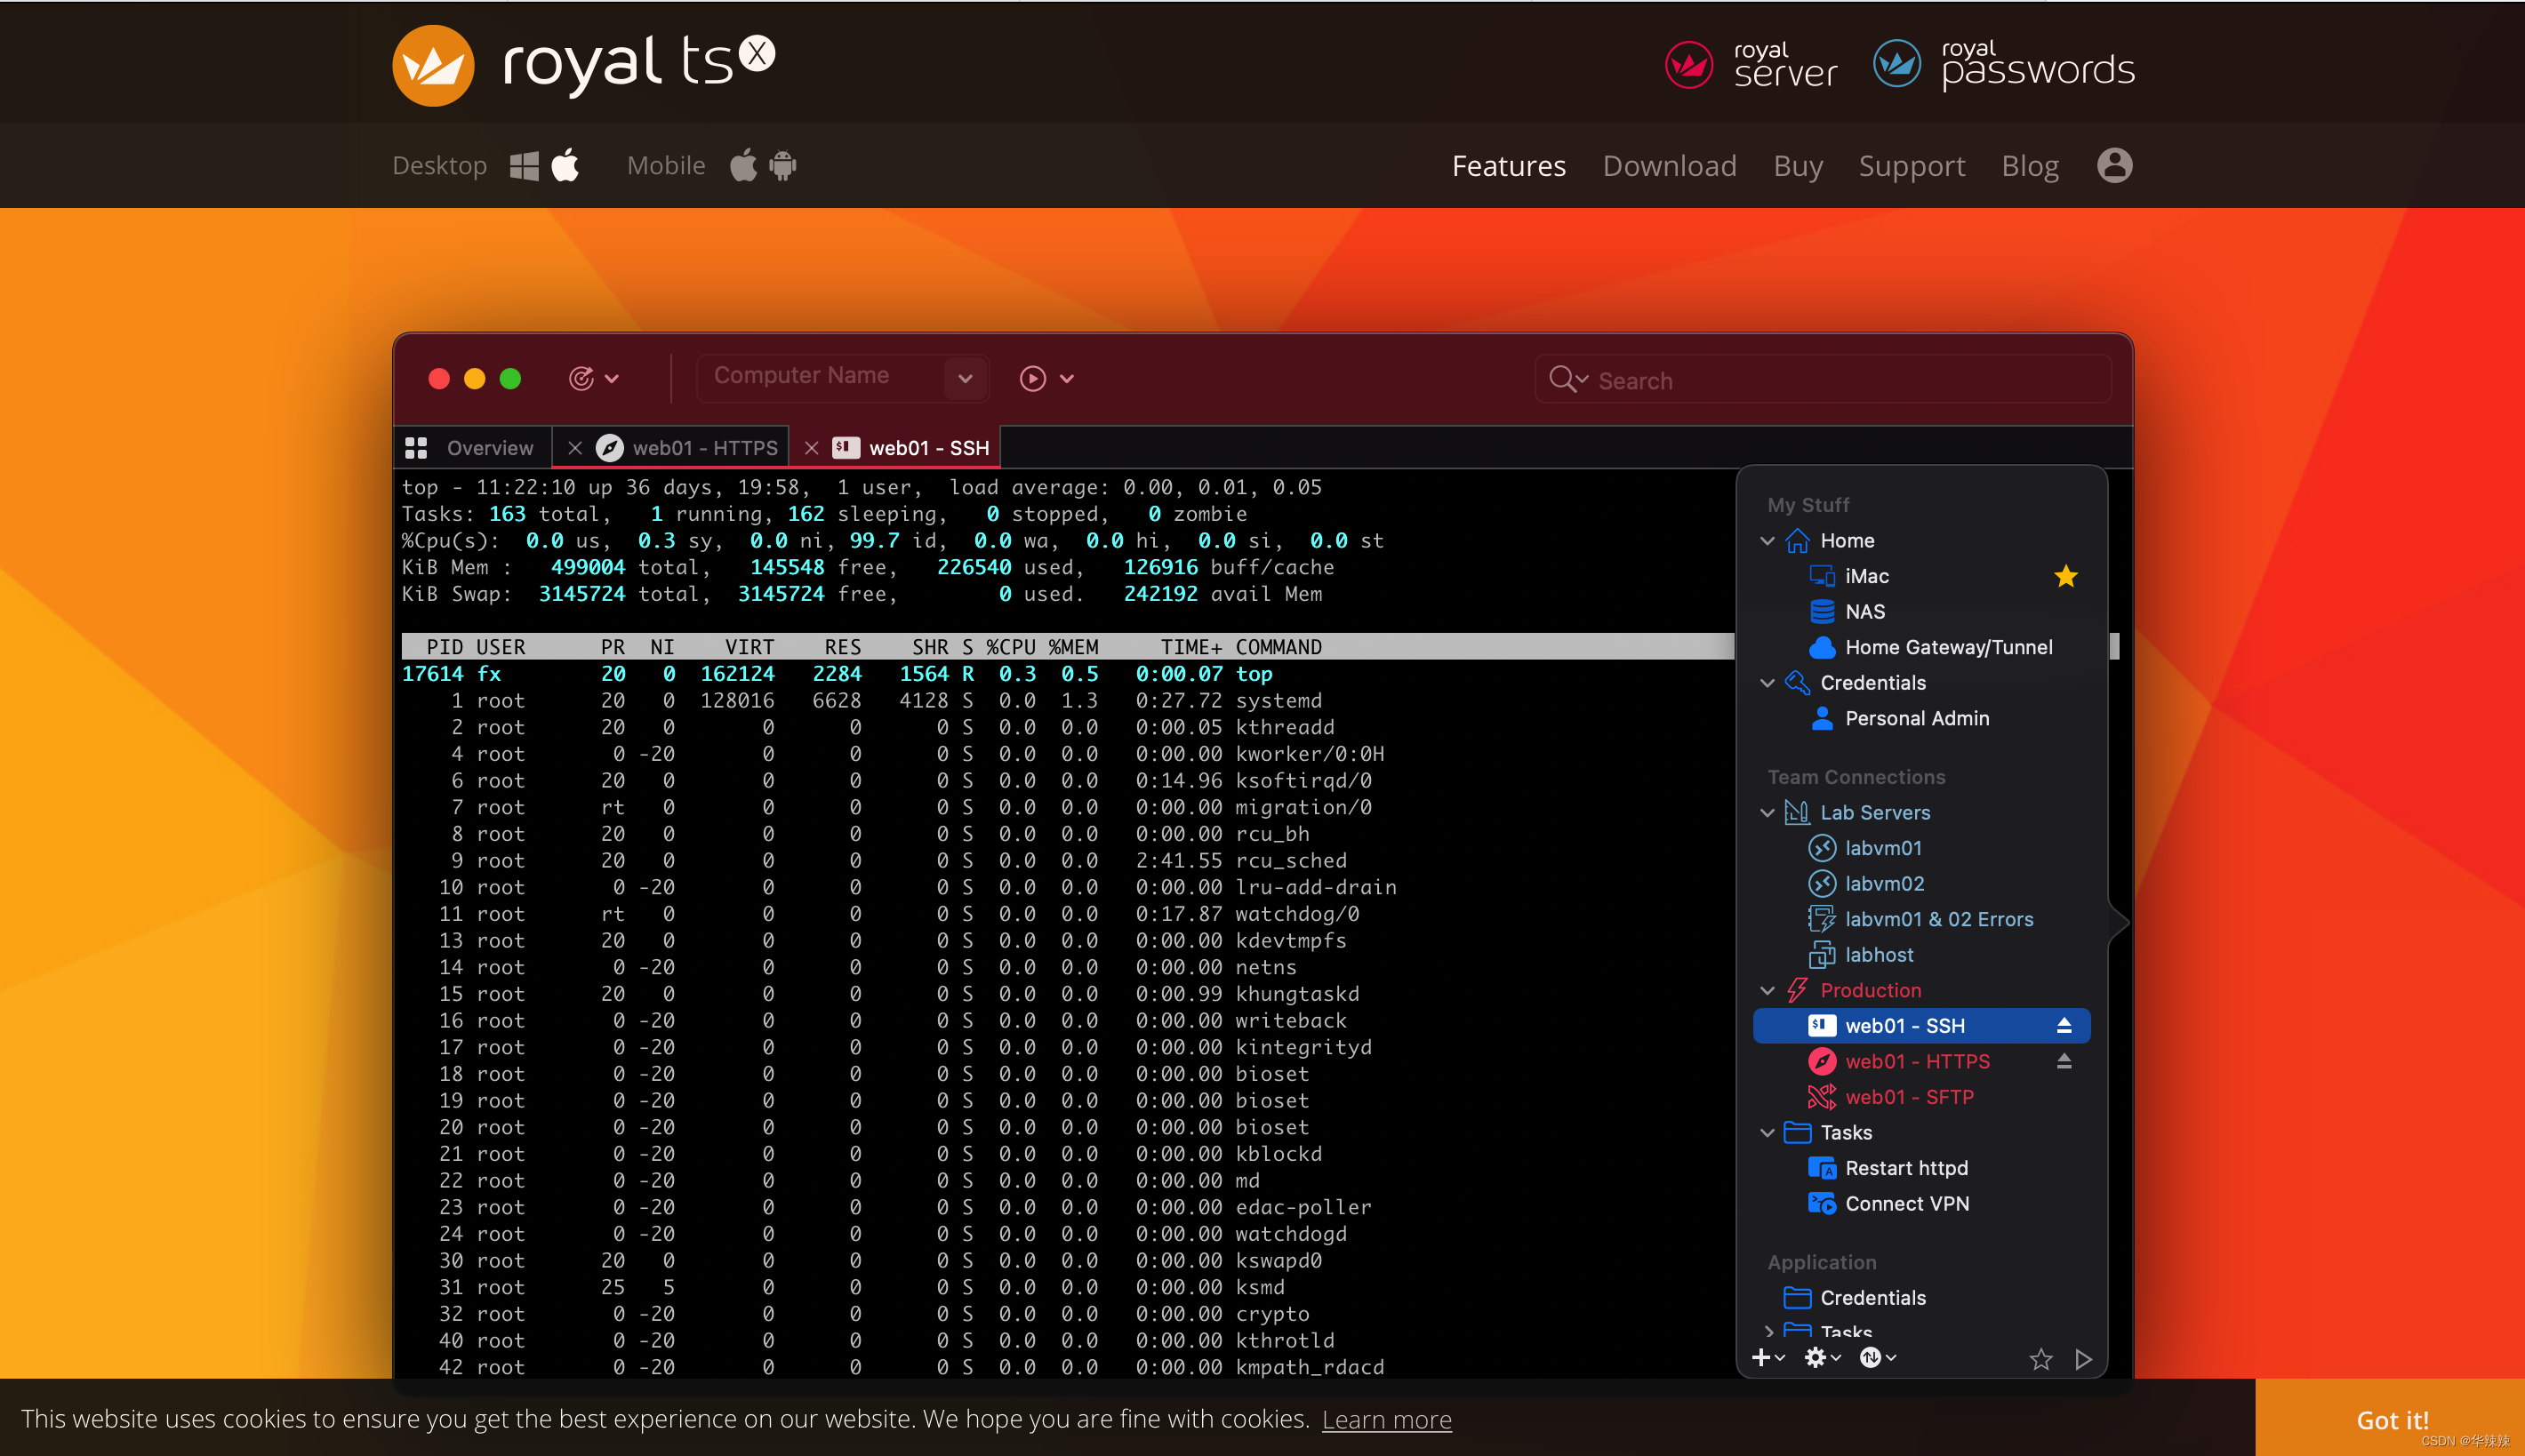Click the "17614" PID of top process
The width and height of the screenshot is (2525, 1456).
click(x=432, y=674)
